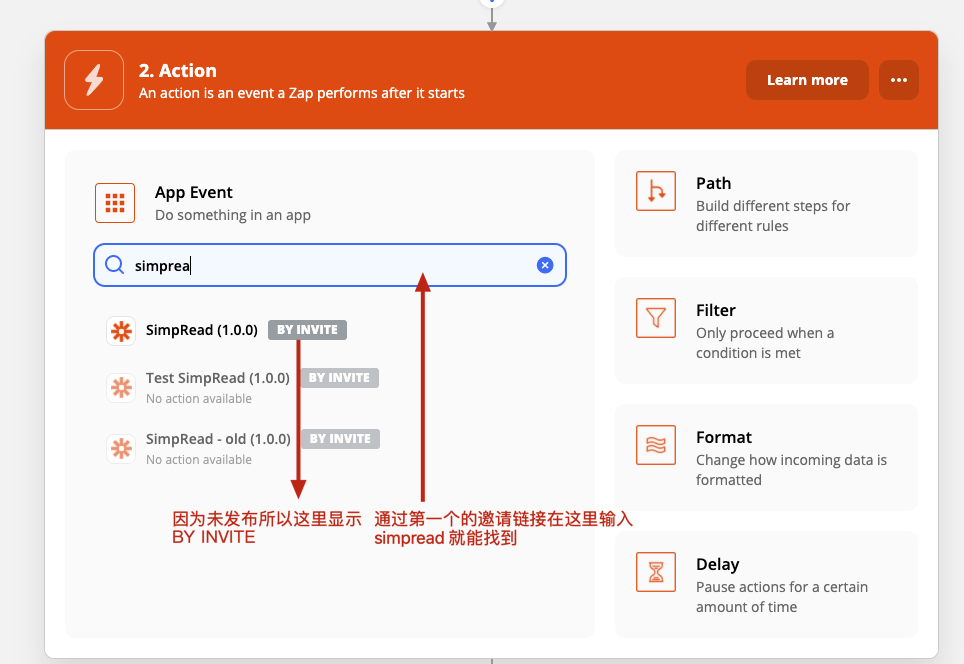Click the Learn more button
This screenshot has height=664, width=964.
click(x=807, y=80)
